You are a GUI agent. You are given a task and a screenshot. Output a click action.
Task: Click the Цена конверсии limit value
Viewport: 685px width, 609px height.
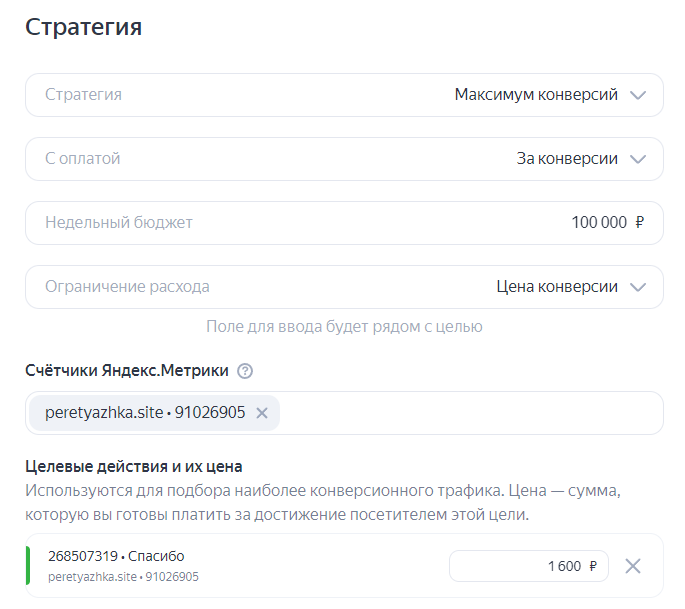coord(557,287)
